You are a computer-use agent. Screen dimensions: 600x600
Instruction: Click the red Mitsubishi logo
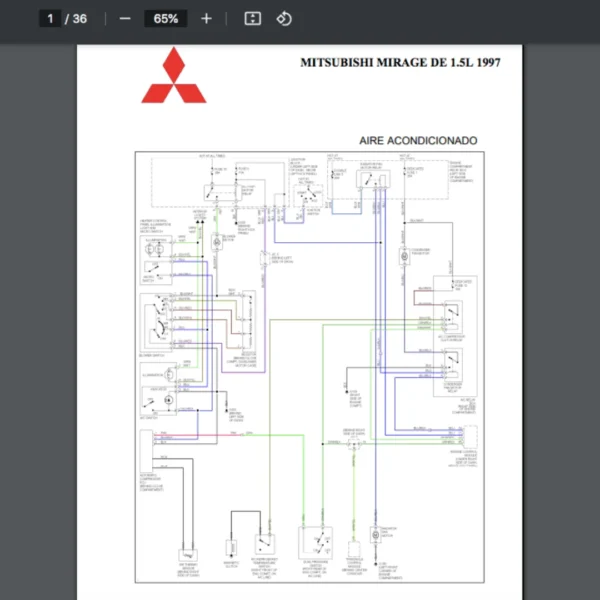[174, 76]
